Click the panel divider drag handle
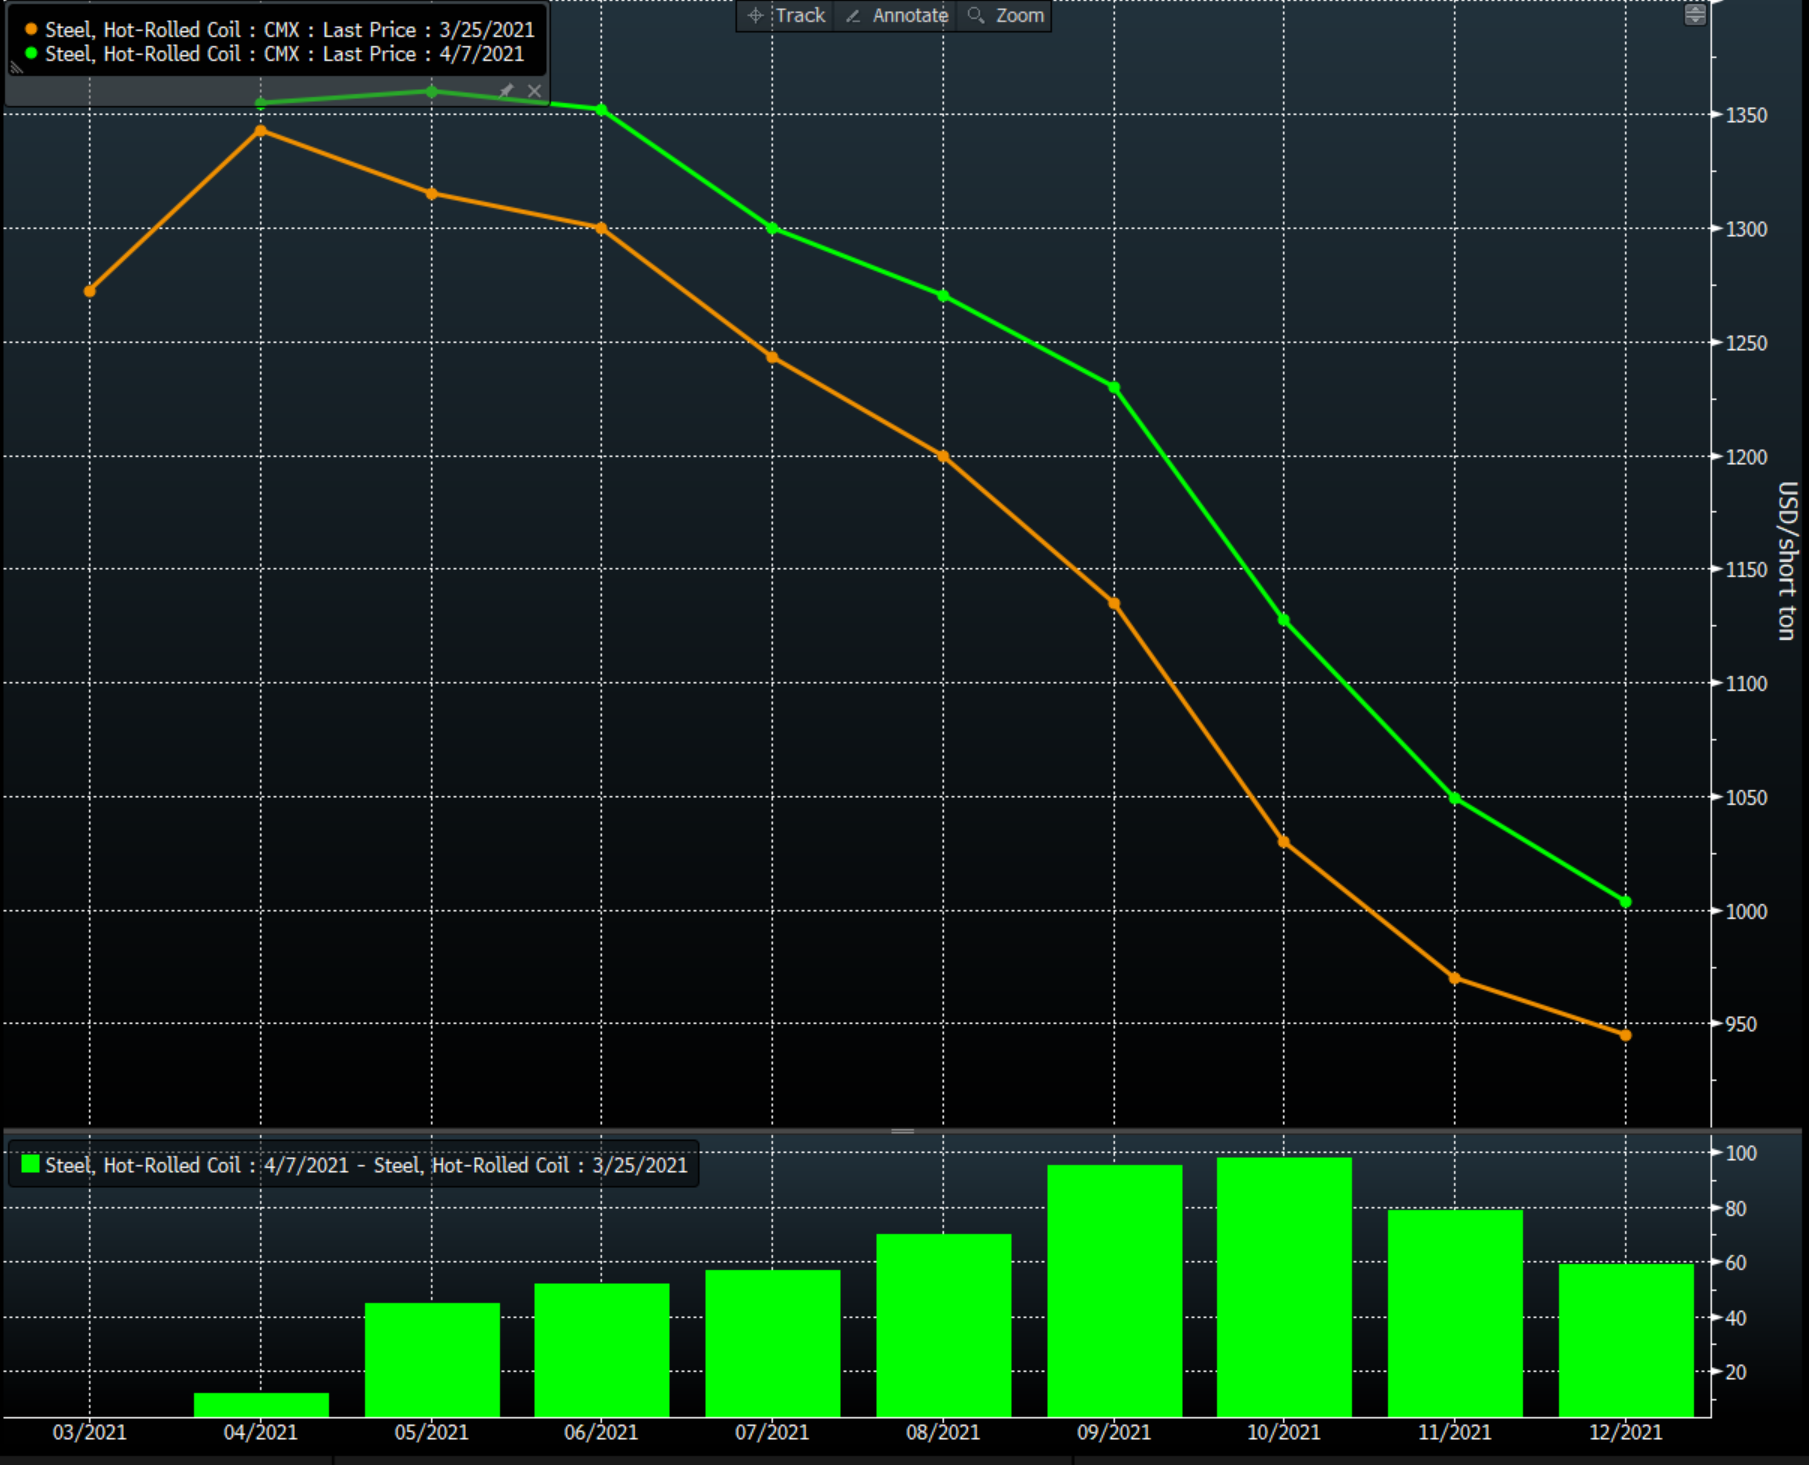 [x=902, y=1131]
